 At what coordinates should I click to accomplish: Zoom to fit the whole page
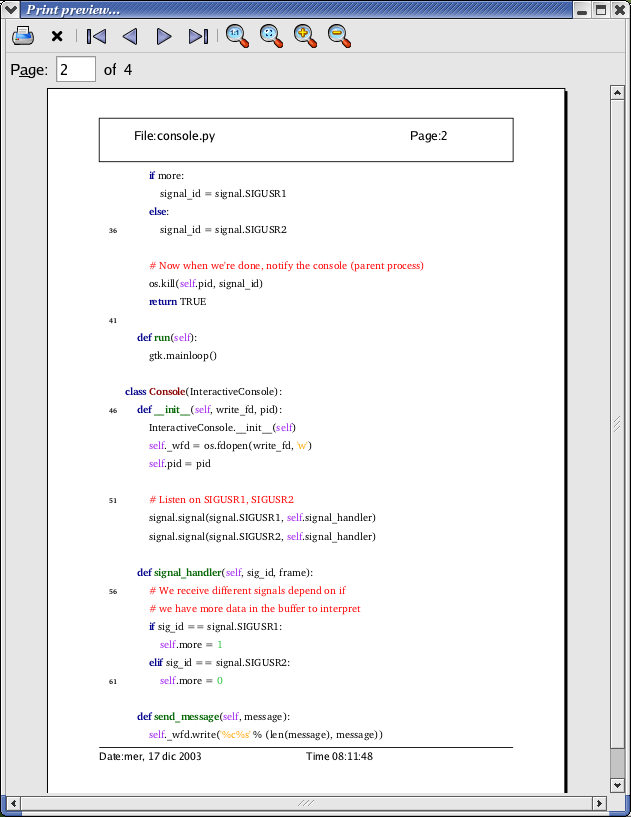[271, 36]
